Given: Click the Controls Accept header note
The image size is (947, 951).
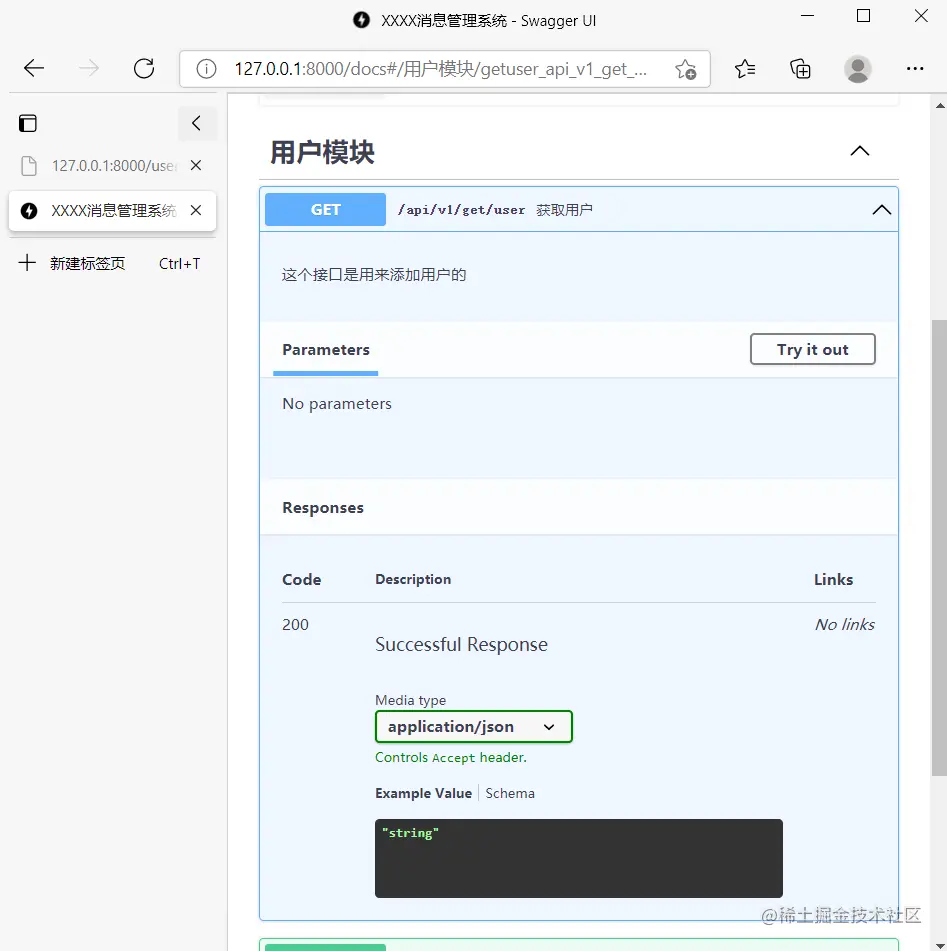Looking at the screenshot, I should (451, 758).
